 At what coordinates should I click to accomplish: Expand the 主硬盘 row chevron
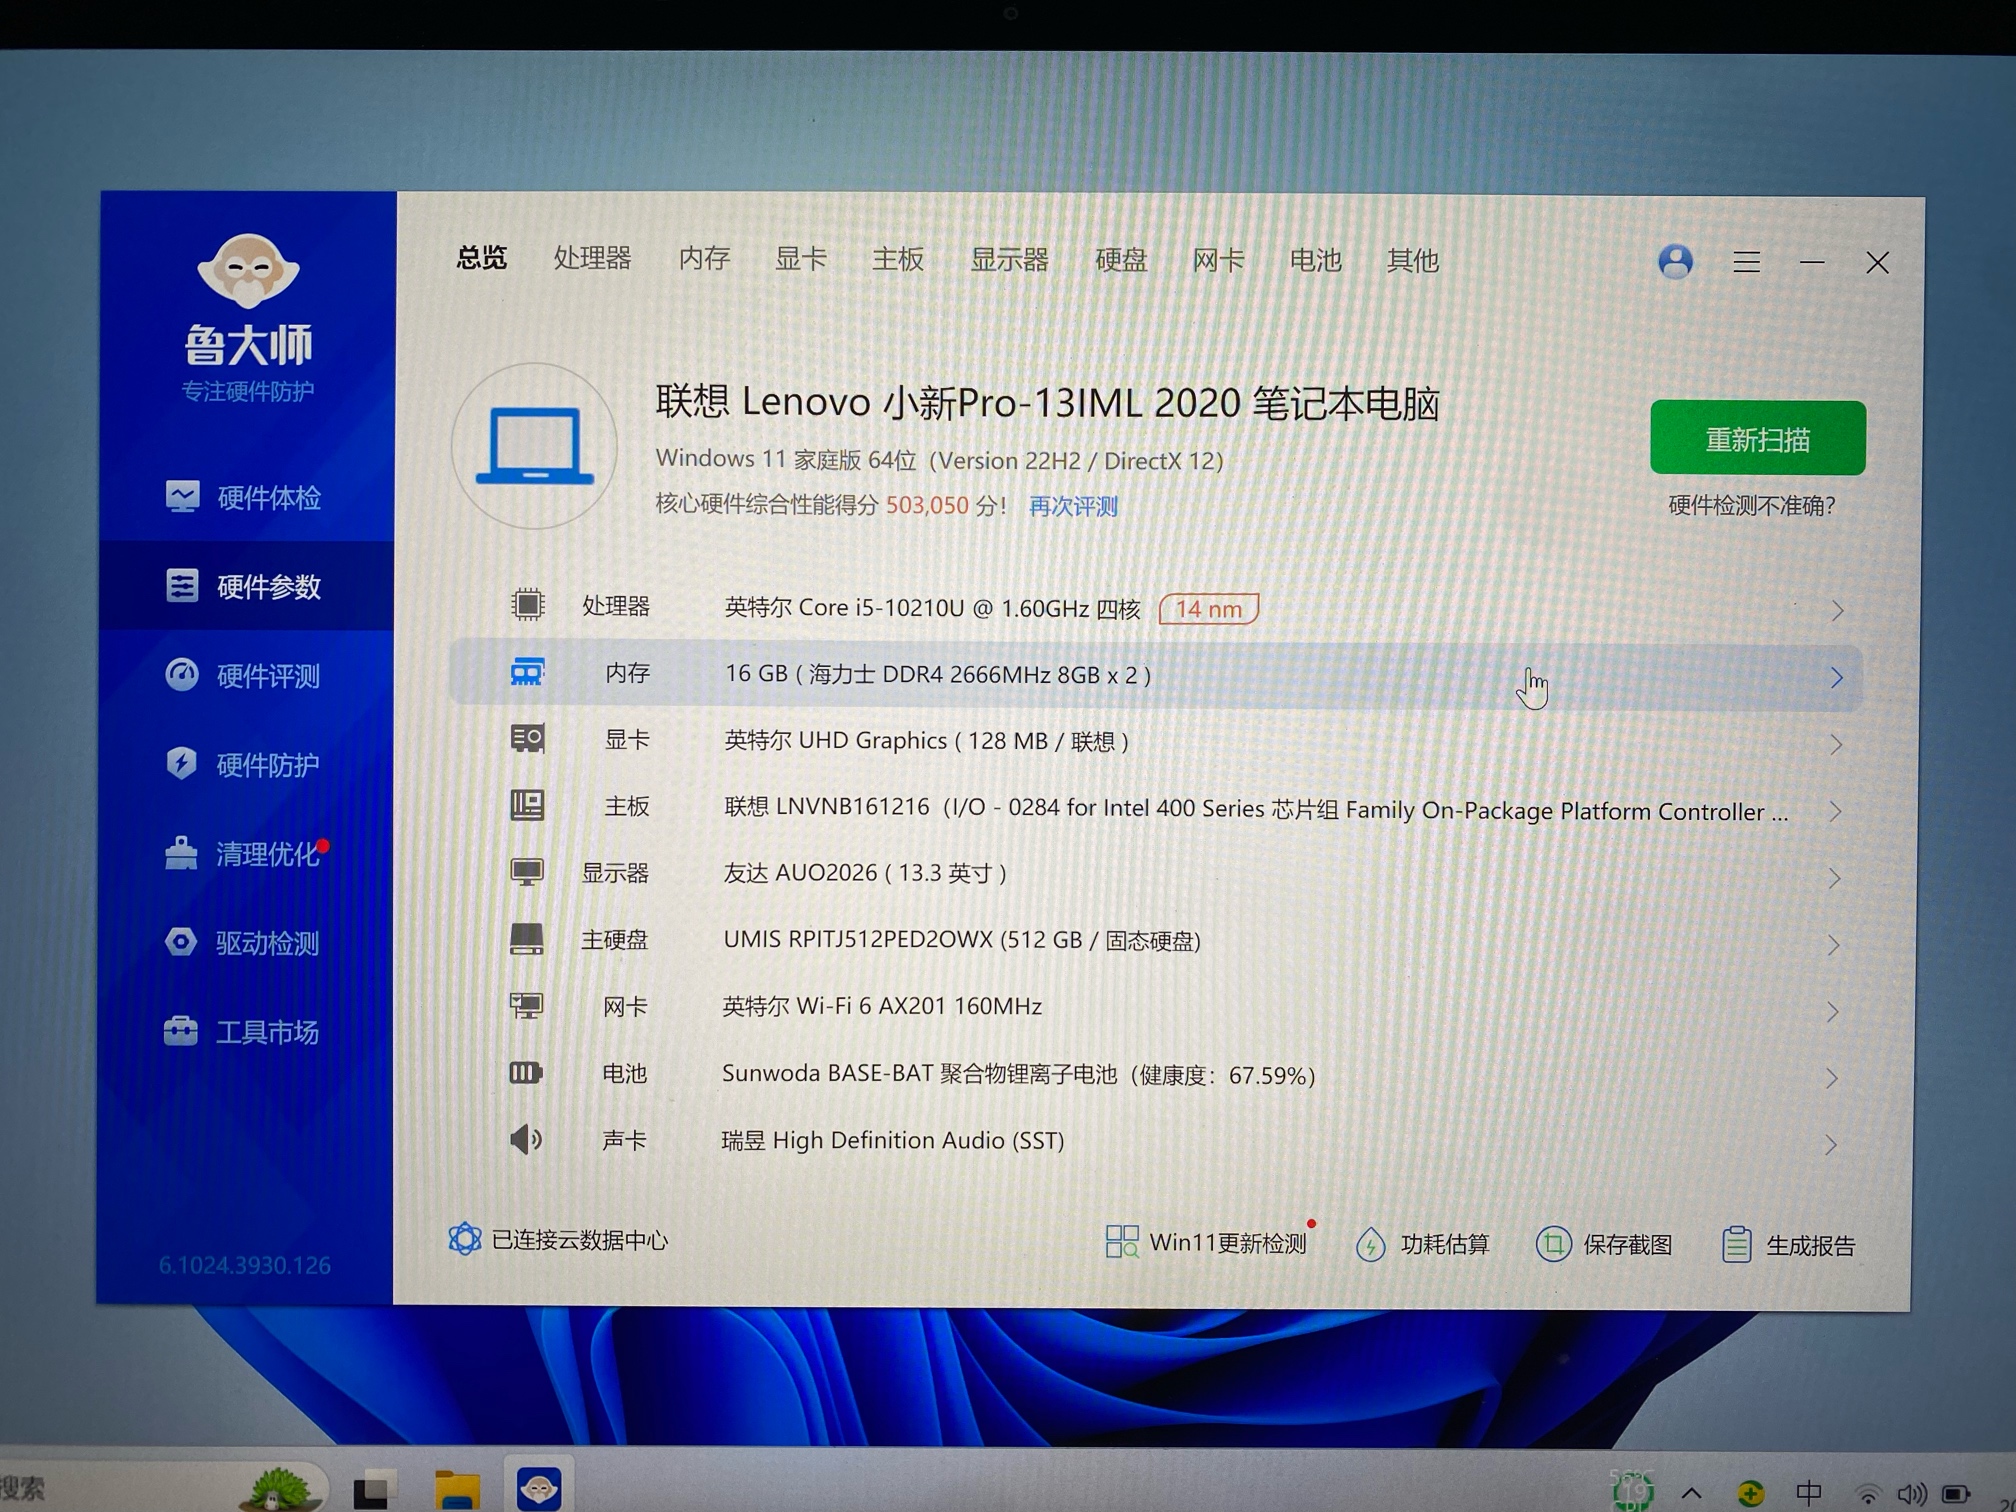[x=1833, y=945]
